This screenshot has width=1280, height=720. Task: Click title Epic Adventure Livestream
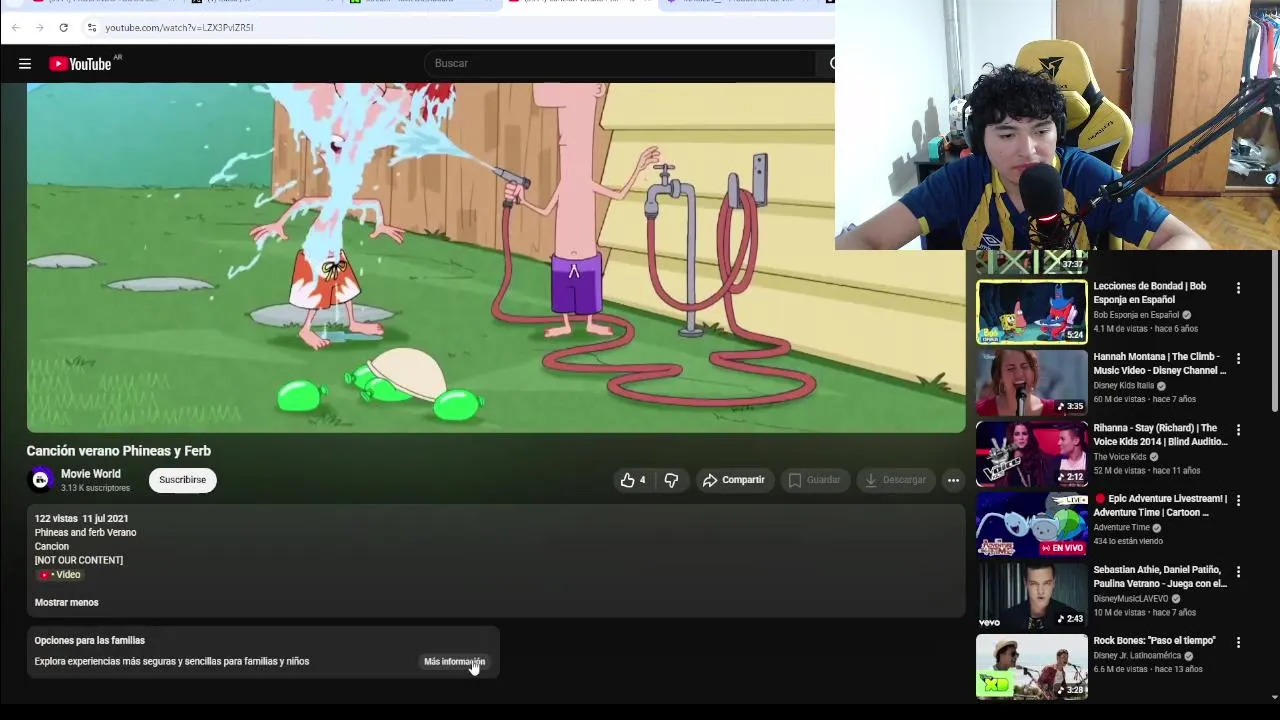[x=1160, y=505]
